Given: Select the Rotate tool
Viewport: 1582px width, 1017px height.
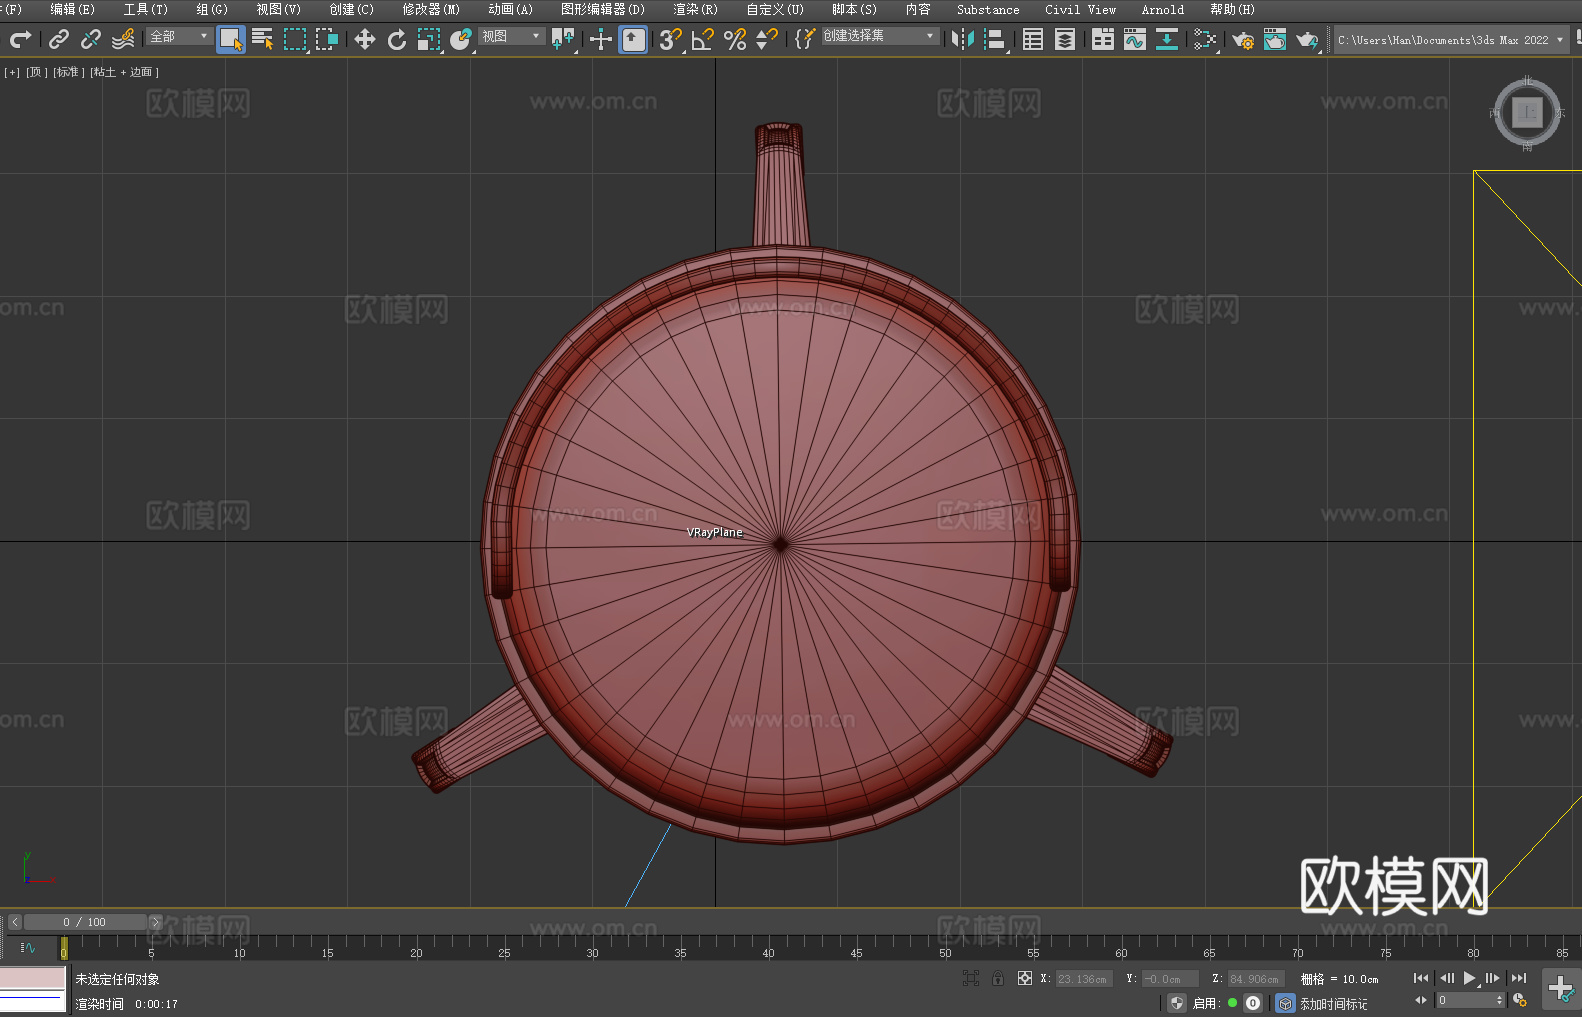Looking at the screenshot, I should [397, 39].
